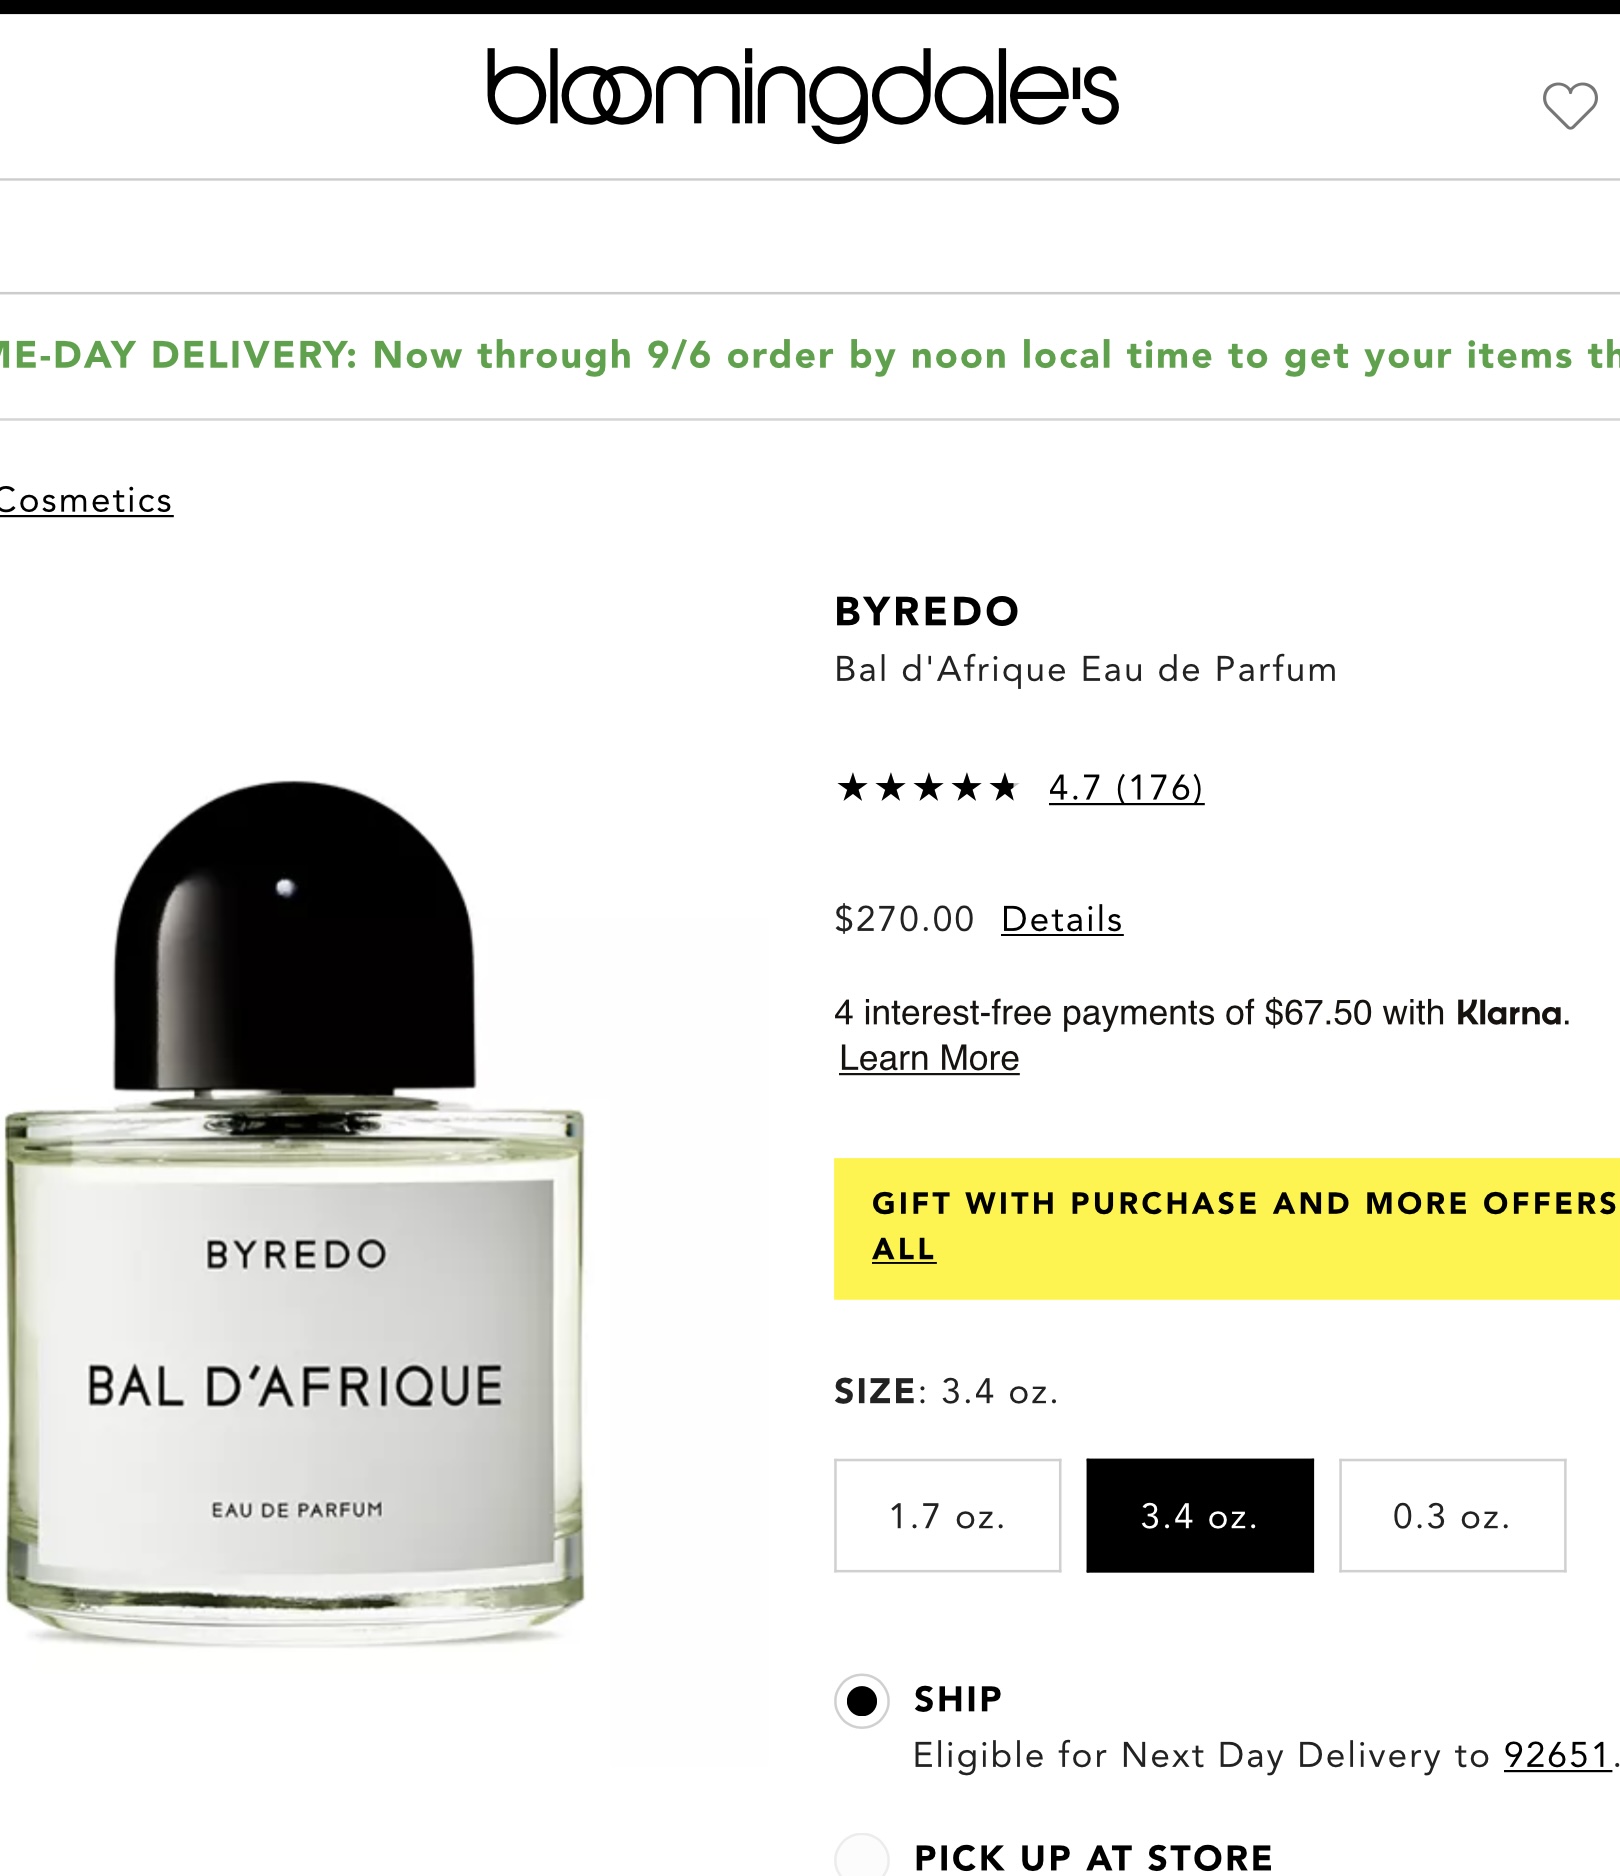Click the price Details link
1620x1876 pixels.
[1062, 919]
